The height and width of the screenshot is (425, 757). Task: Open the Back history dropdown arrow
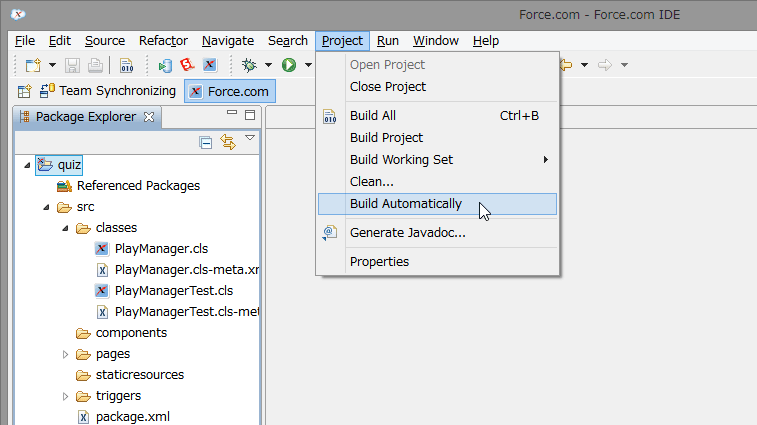click(x=584, y=65)
